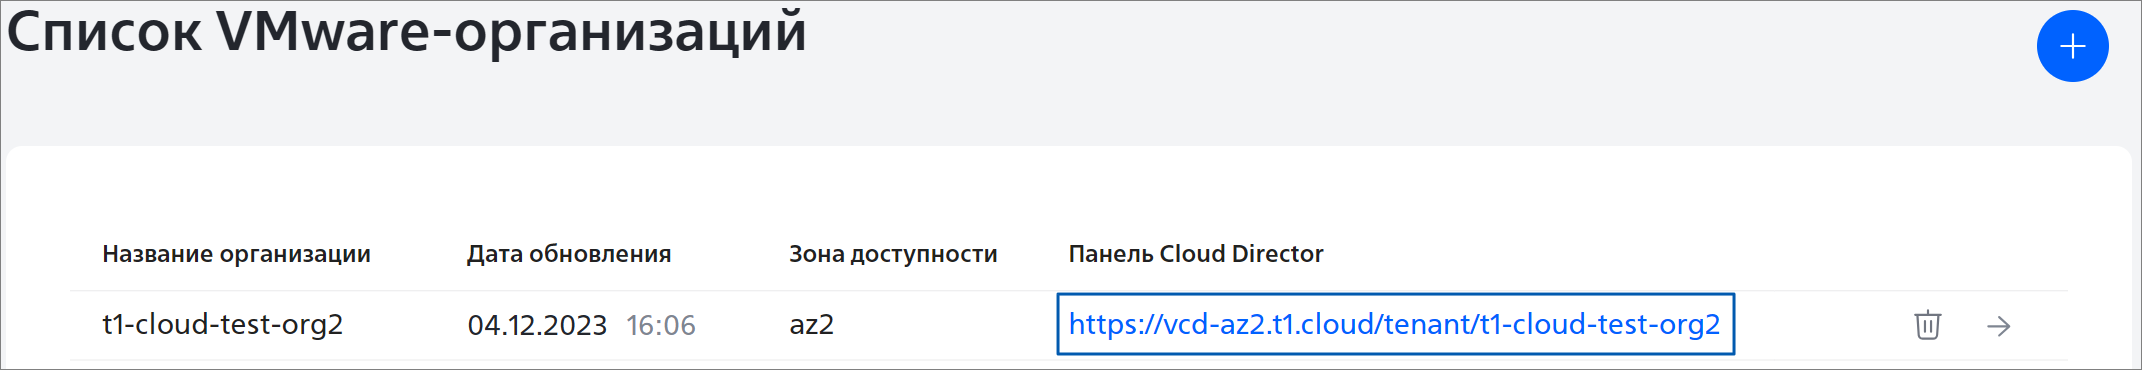The image size is (2142, 370).
Task: Click the 'https://' beginning of the tenant link
Action: 1110,324
